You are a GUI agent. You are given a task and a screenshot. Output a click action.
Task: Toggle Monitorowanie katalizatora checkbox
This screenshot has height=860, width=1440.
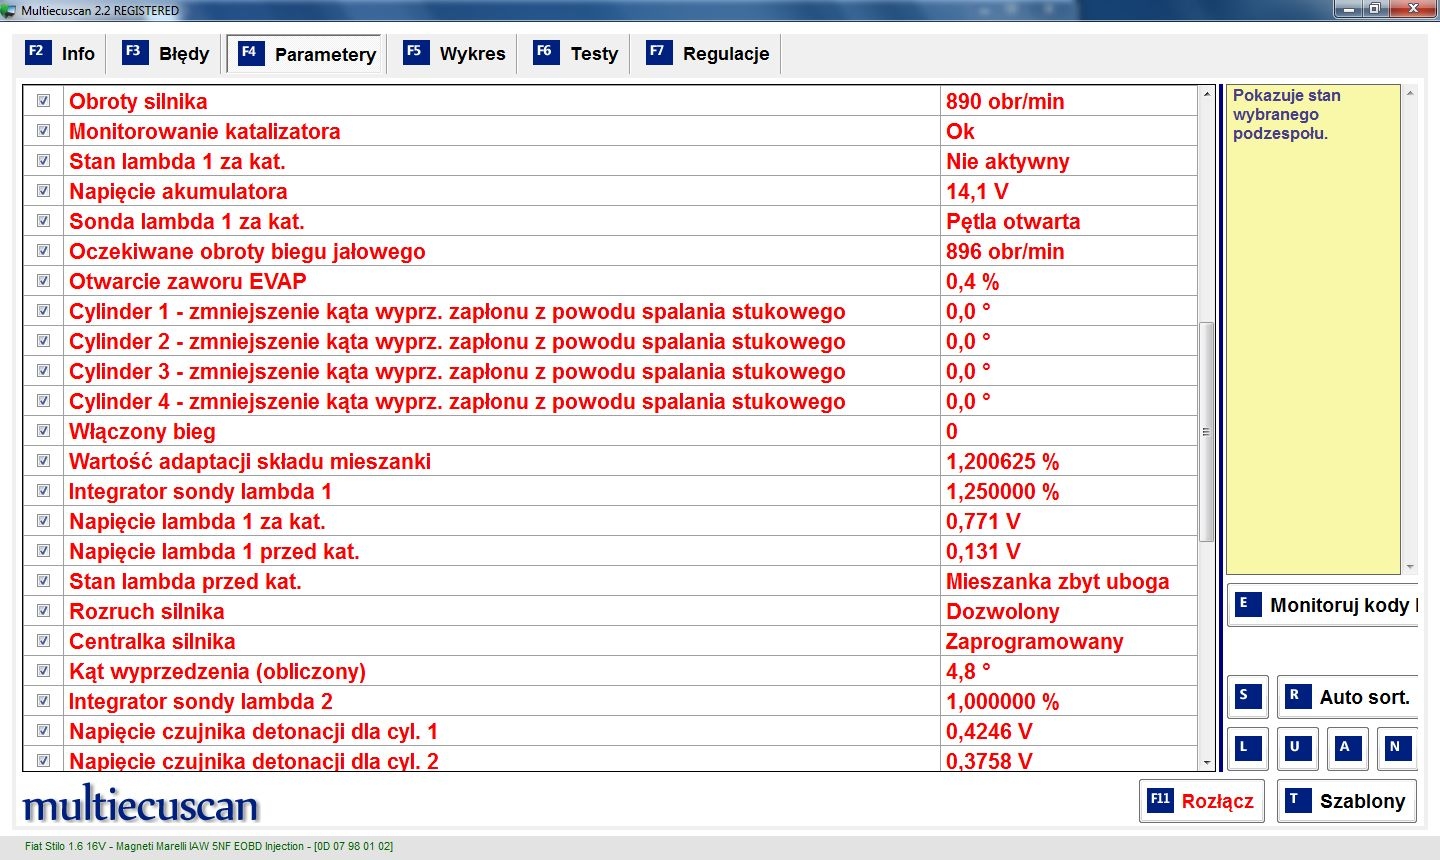43,131
